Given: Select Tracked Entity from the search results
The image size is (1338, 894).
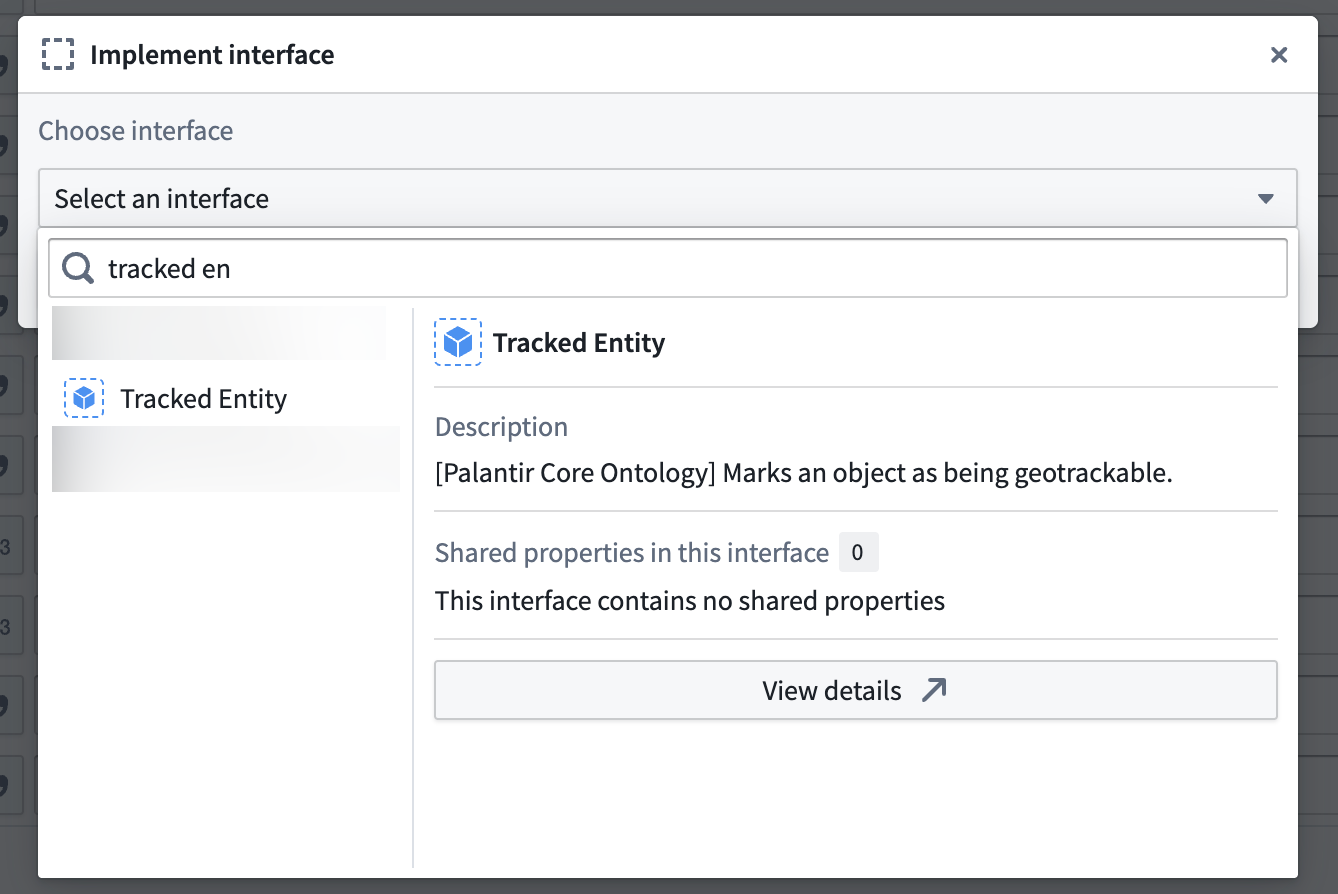Looking at the screenshot, I should tap(203, 398).
